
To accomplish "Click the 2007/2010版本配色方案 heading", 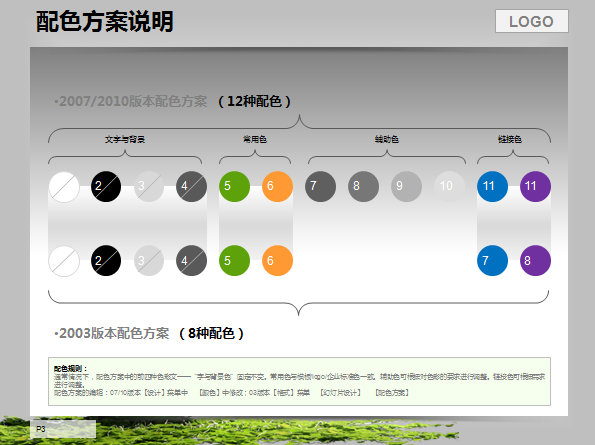I will 131,101.
